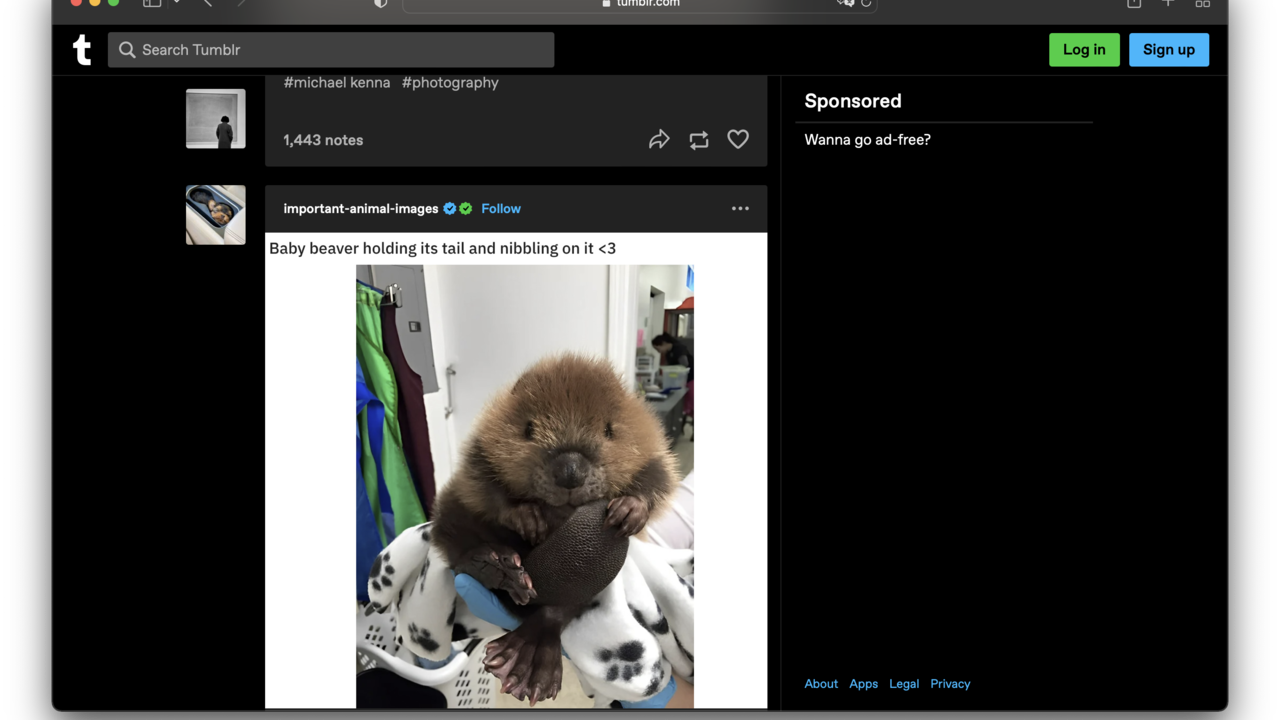Reload the page in Safari
Image resolution: width=1280 pixels, height=720 pixels.
(866, 3)
